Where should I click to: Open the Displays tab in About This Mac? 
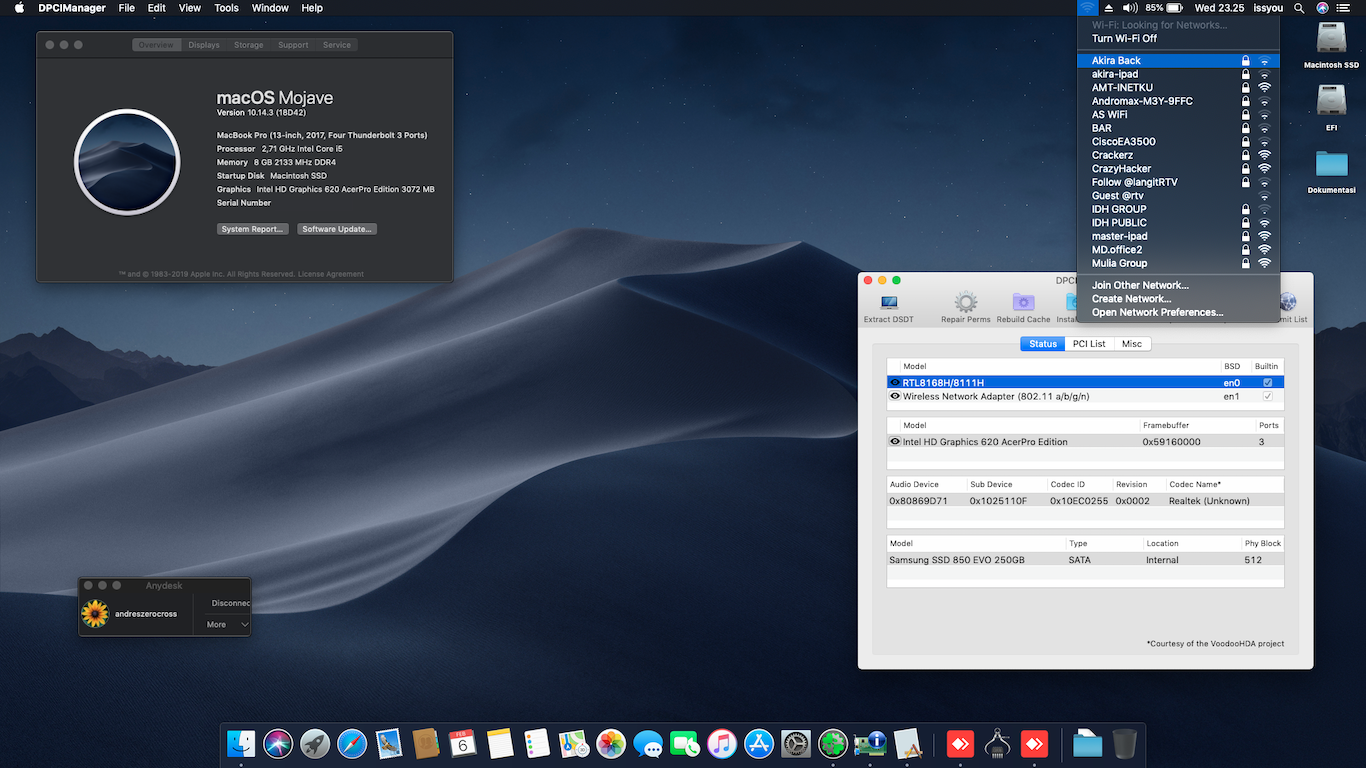pos(204,45)
